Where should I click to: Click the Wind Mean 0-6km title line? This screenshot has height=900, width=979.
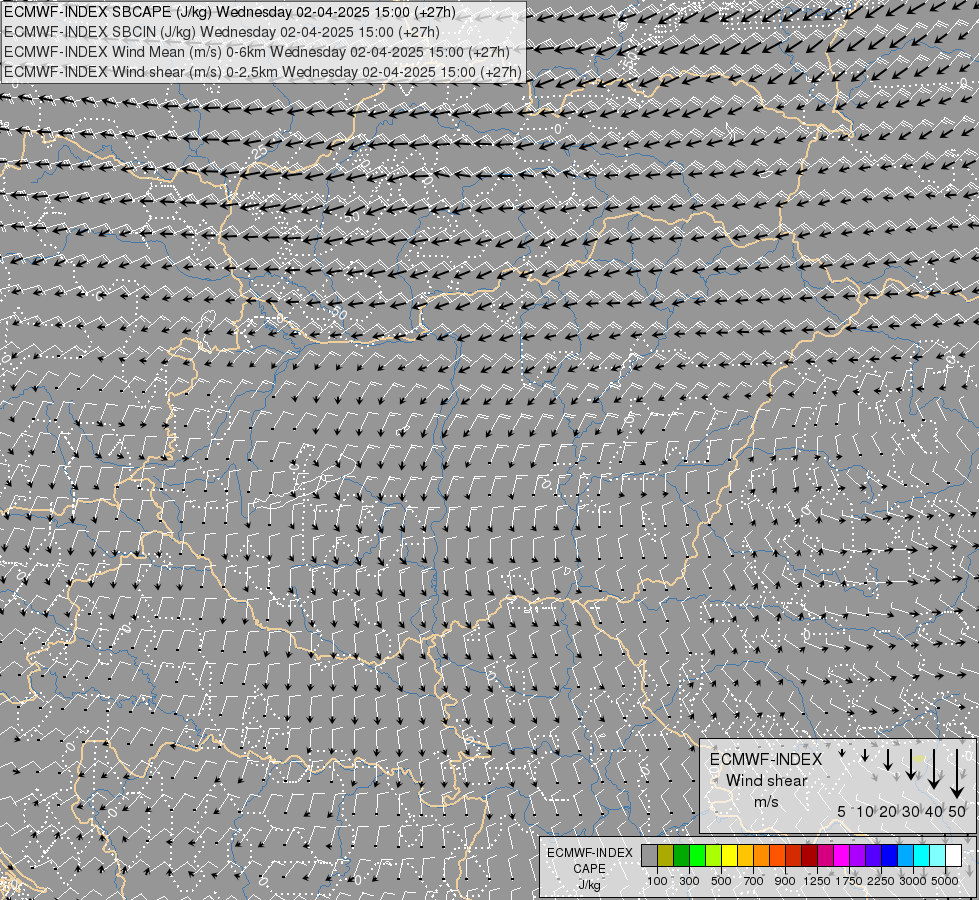click(257, 52)
